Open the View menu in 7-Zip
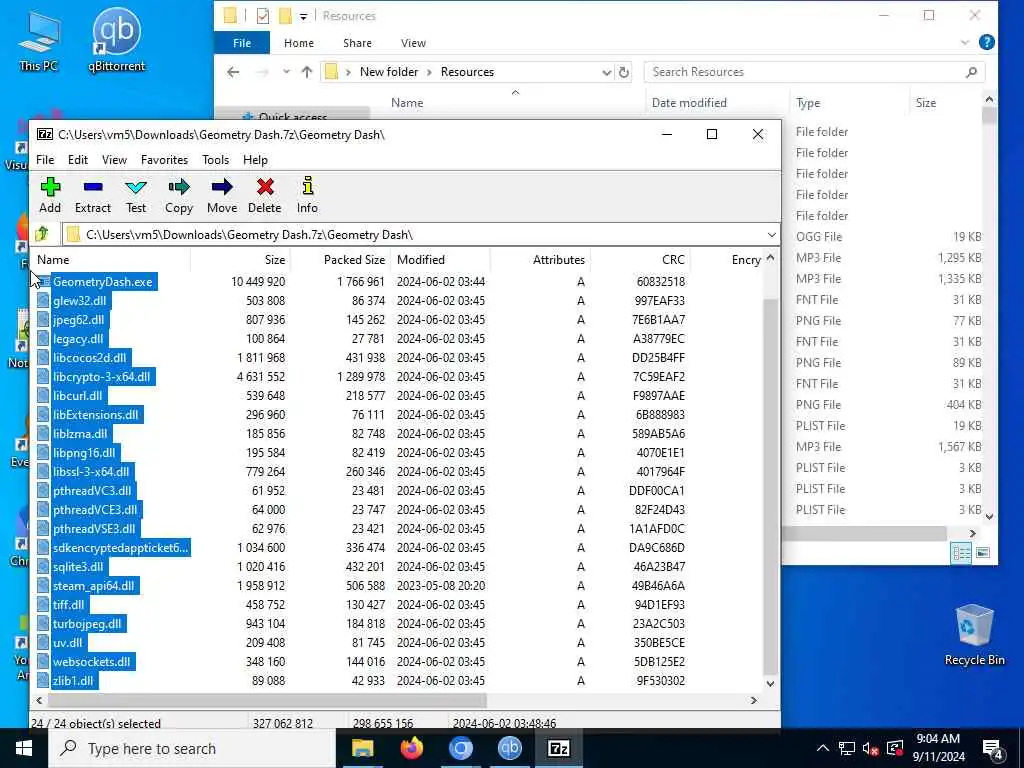The height and width of the screenshot is (768, 1024). [x=114, y=160]
